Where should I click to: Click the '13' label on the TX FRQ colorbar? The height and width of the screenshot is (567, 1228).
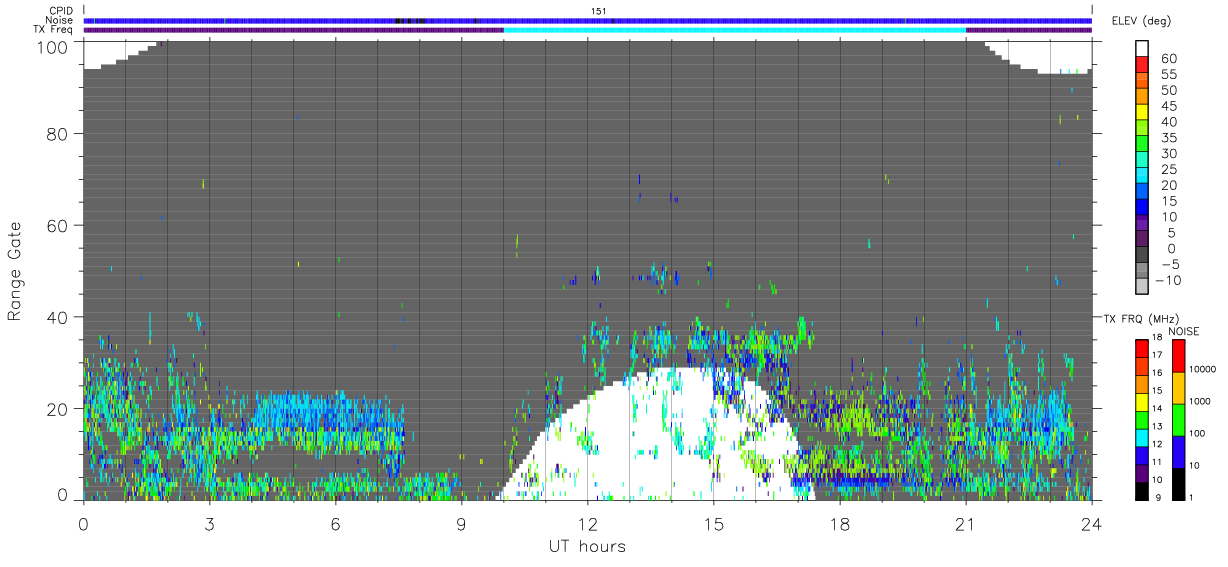(1157, 426)
